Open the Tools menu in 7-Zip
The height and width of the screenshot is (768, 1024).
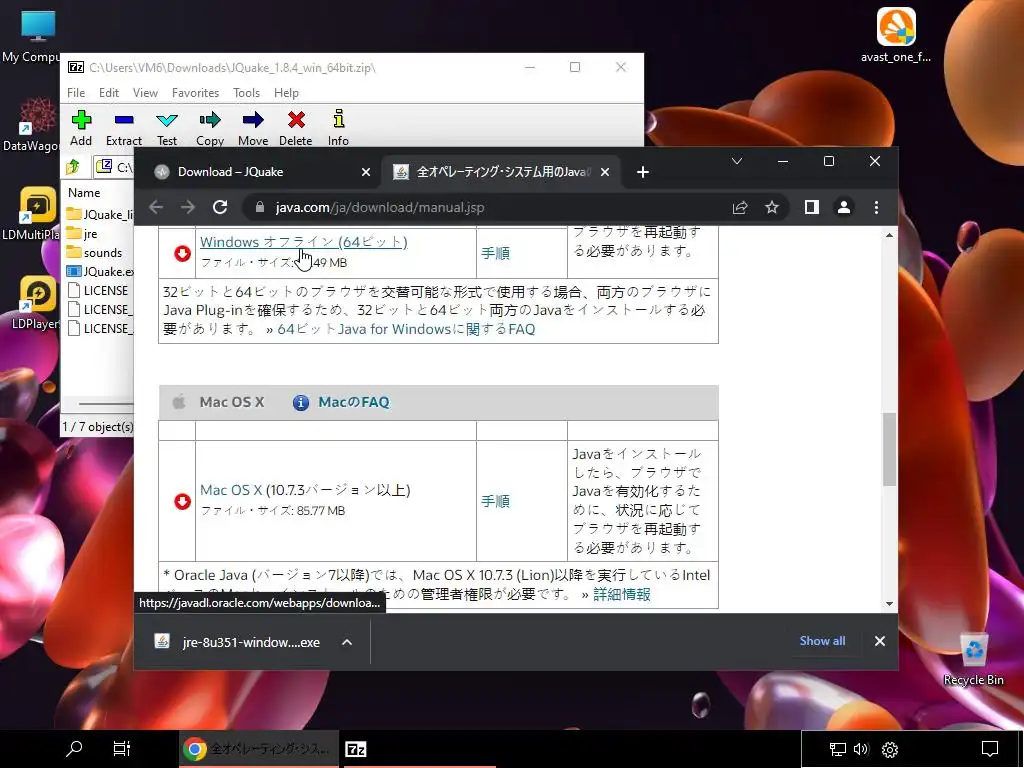click(246, 93)
